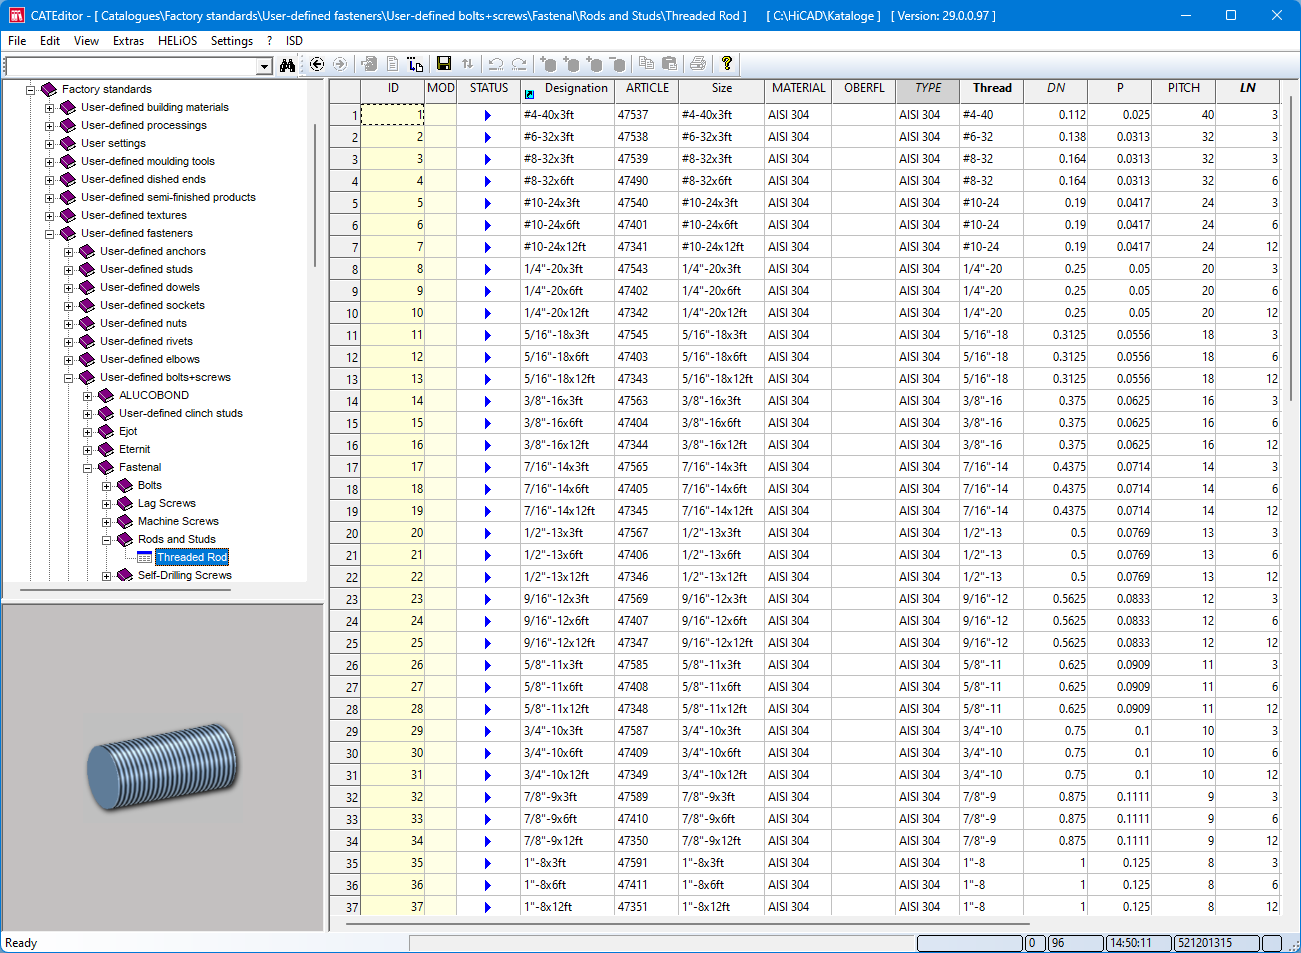Click the MATERIAL column header
Image resolution: width=1301 pixels, height=953 pixels.
799,89
